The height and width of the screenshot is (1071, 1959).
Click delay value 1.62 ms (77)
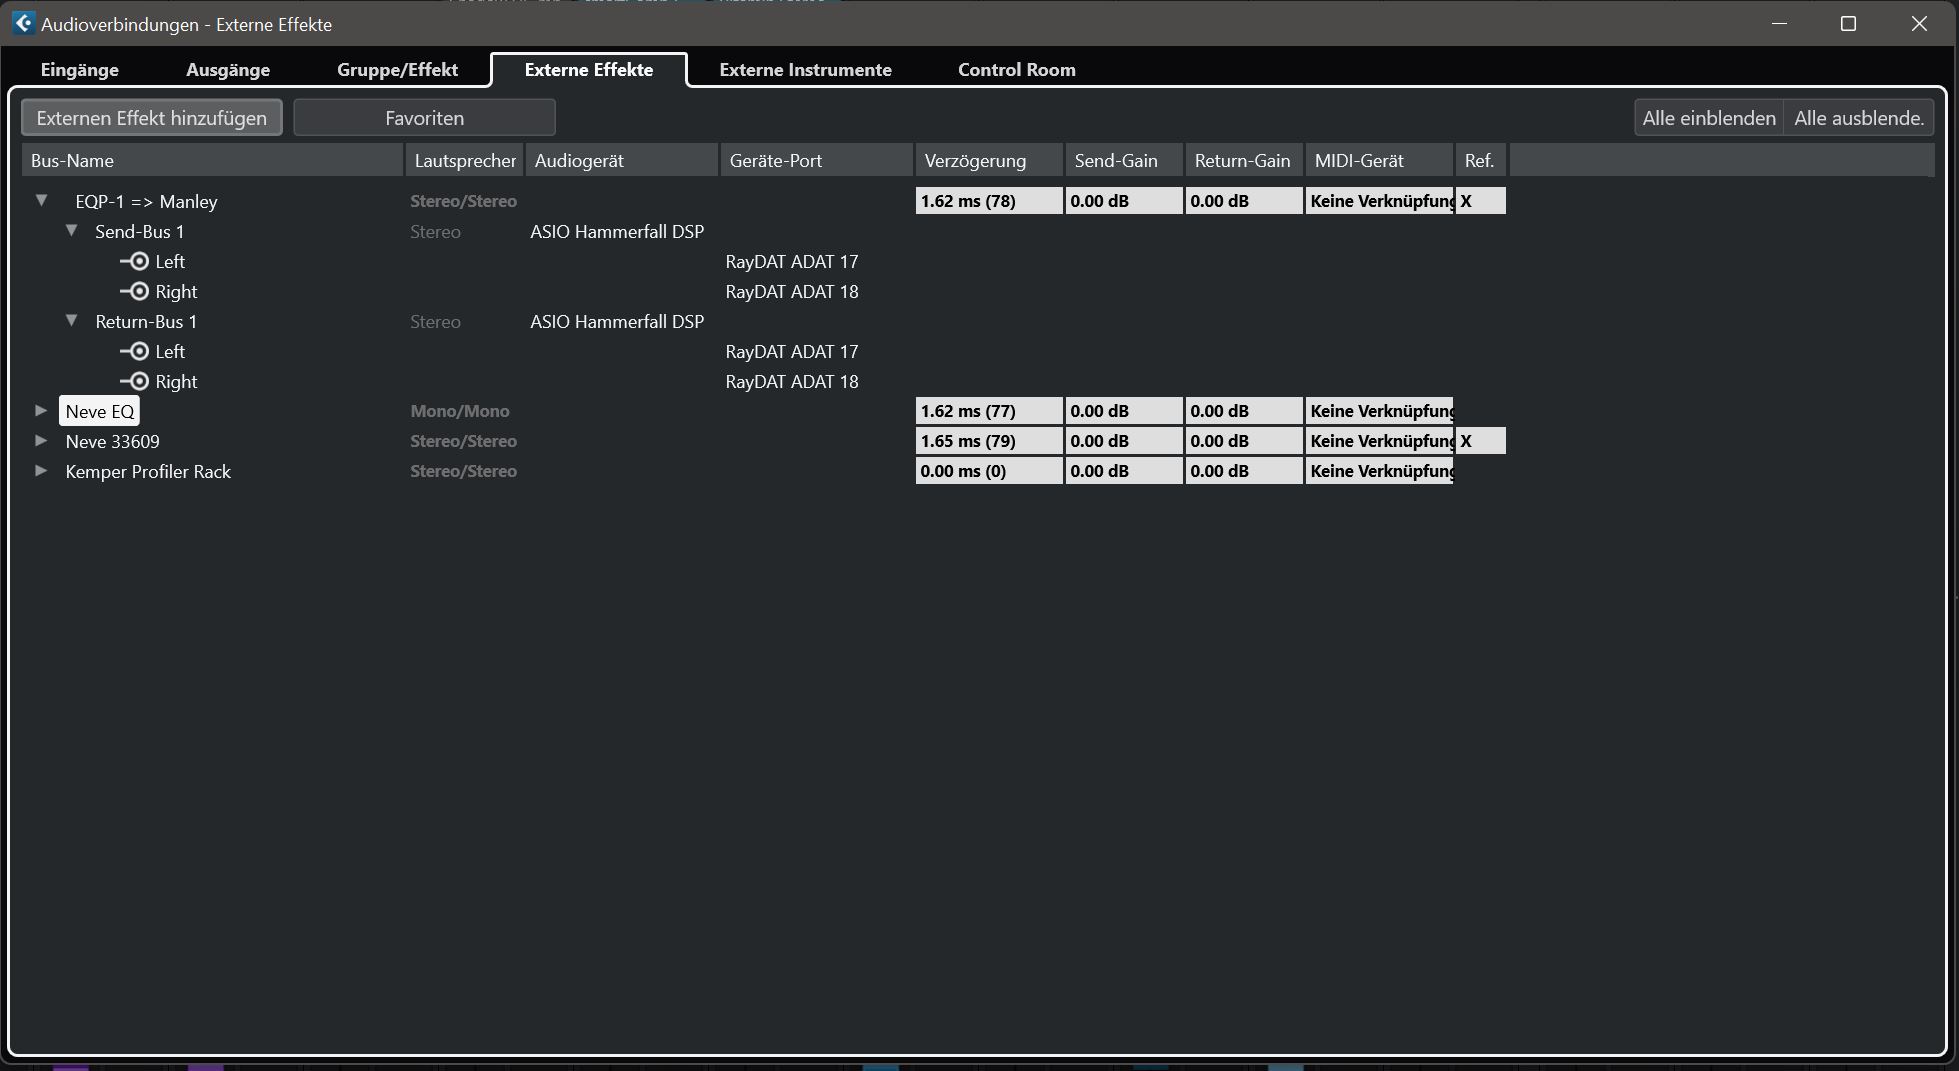pyautogui.click(x=989, y=411)
